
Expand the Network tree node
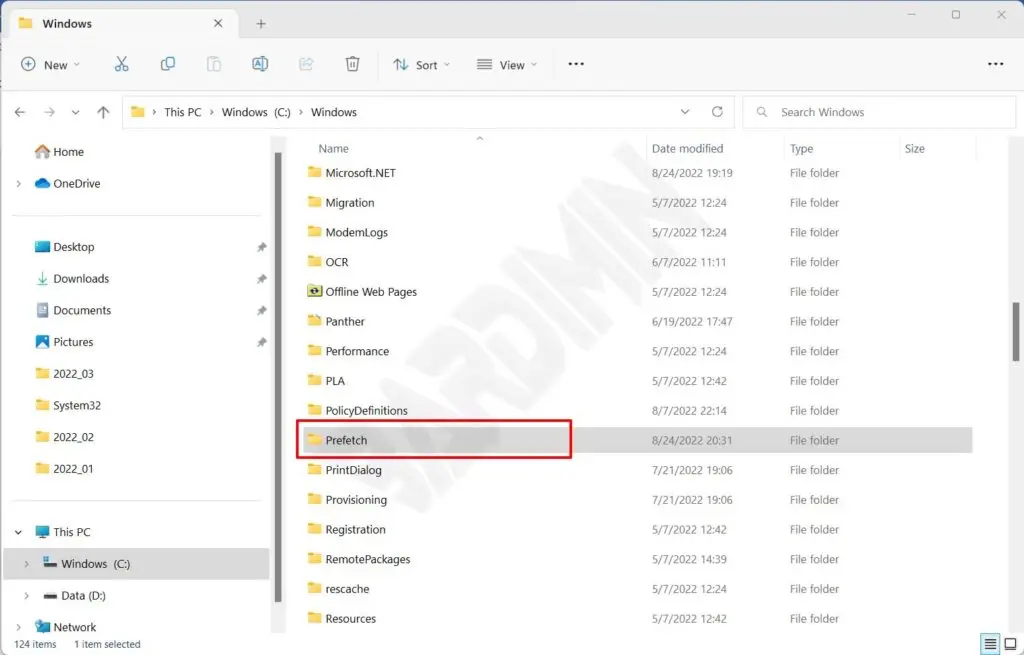[18, 628]
